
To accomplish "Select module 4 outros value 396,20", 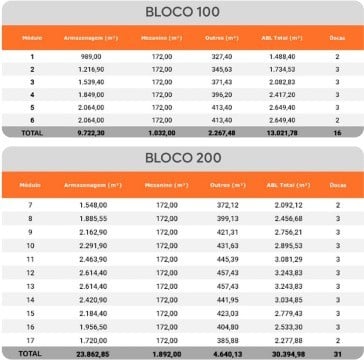I will [x=222, y=95].
